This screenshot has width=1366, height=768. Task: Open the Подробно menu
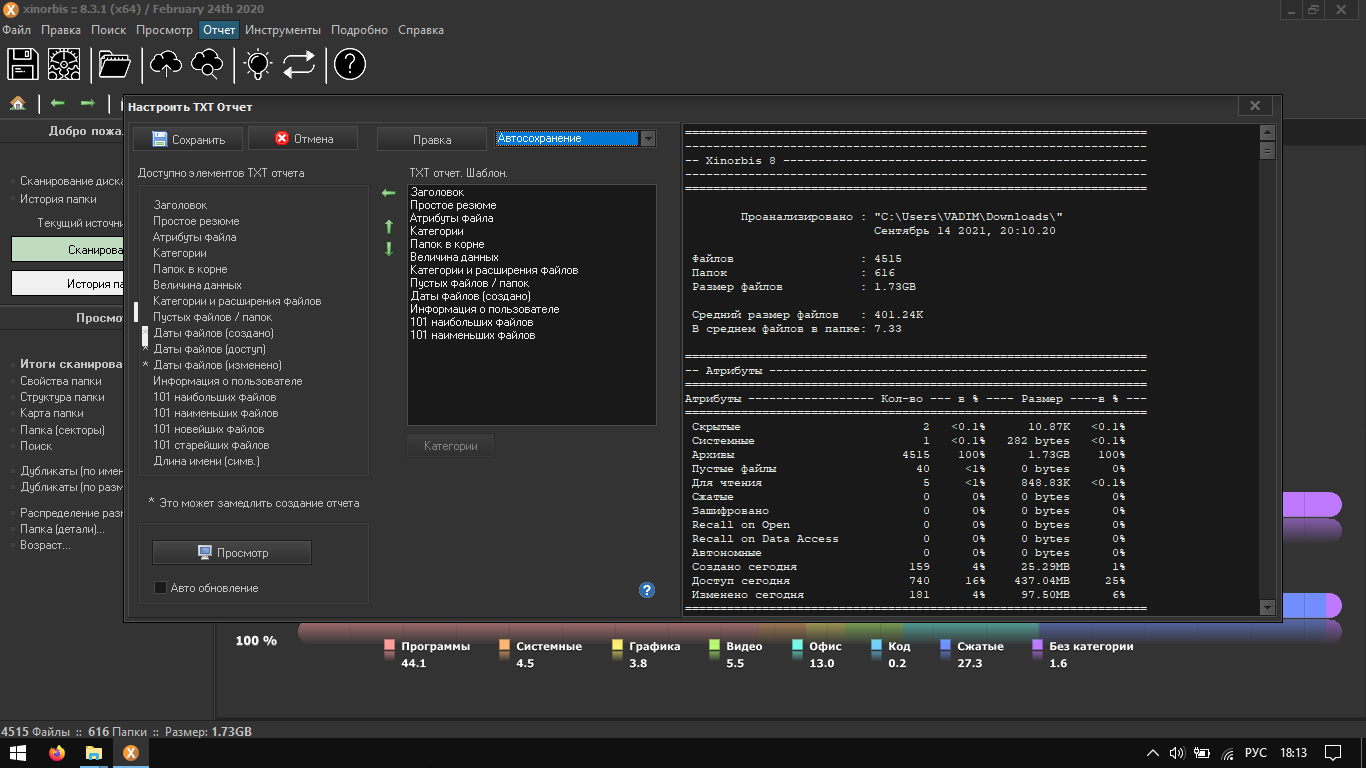[359, 30]
